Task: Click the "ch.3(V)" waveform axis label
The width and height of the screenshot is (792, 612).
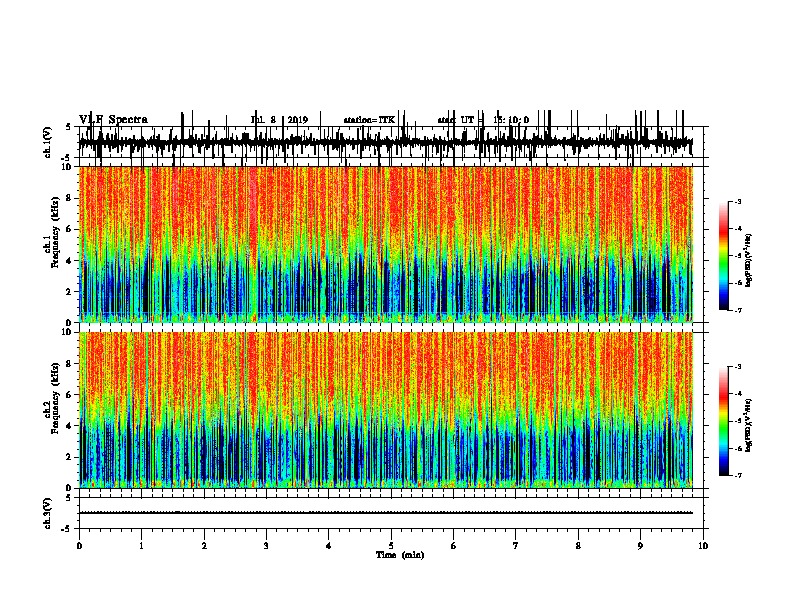Action: click(48, 513)
